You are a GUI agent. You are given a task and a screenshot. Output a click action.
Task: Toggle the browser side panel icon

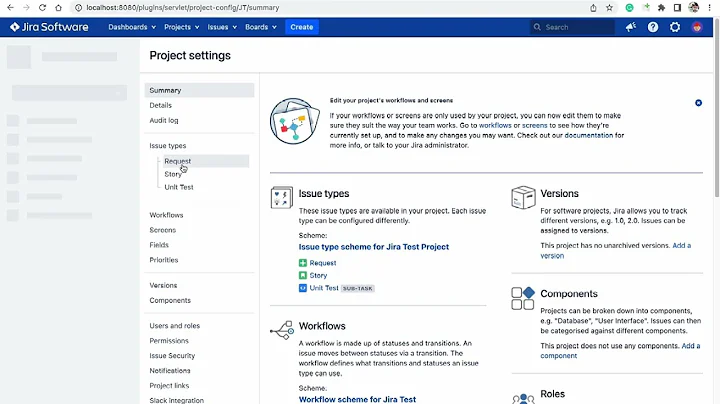point(677,7)
